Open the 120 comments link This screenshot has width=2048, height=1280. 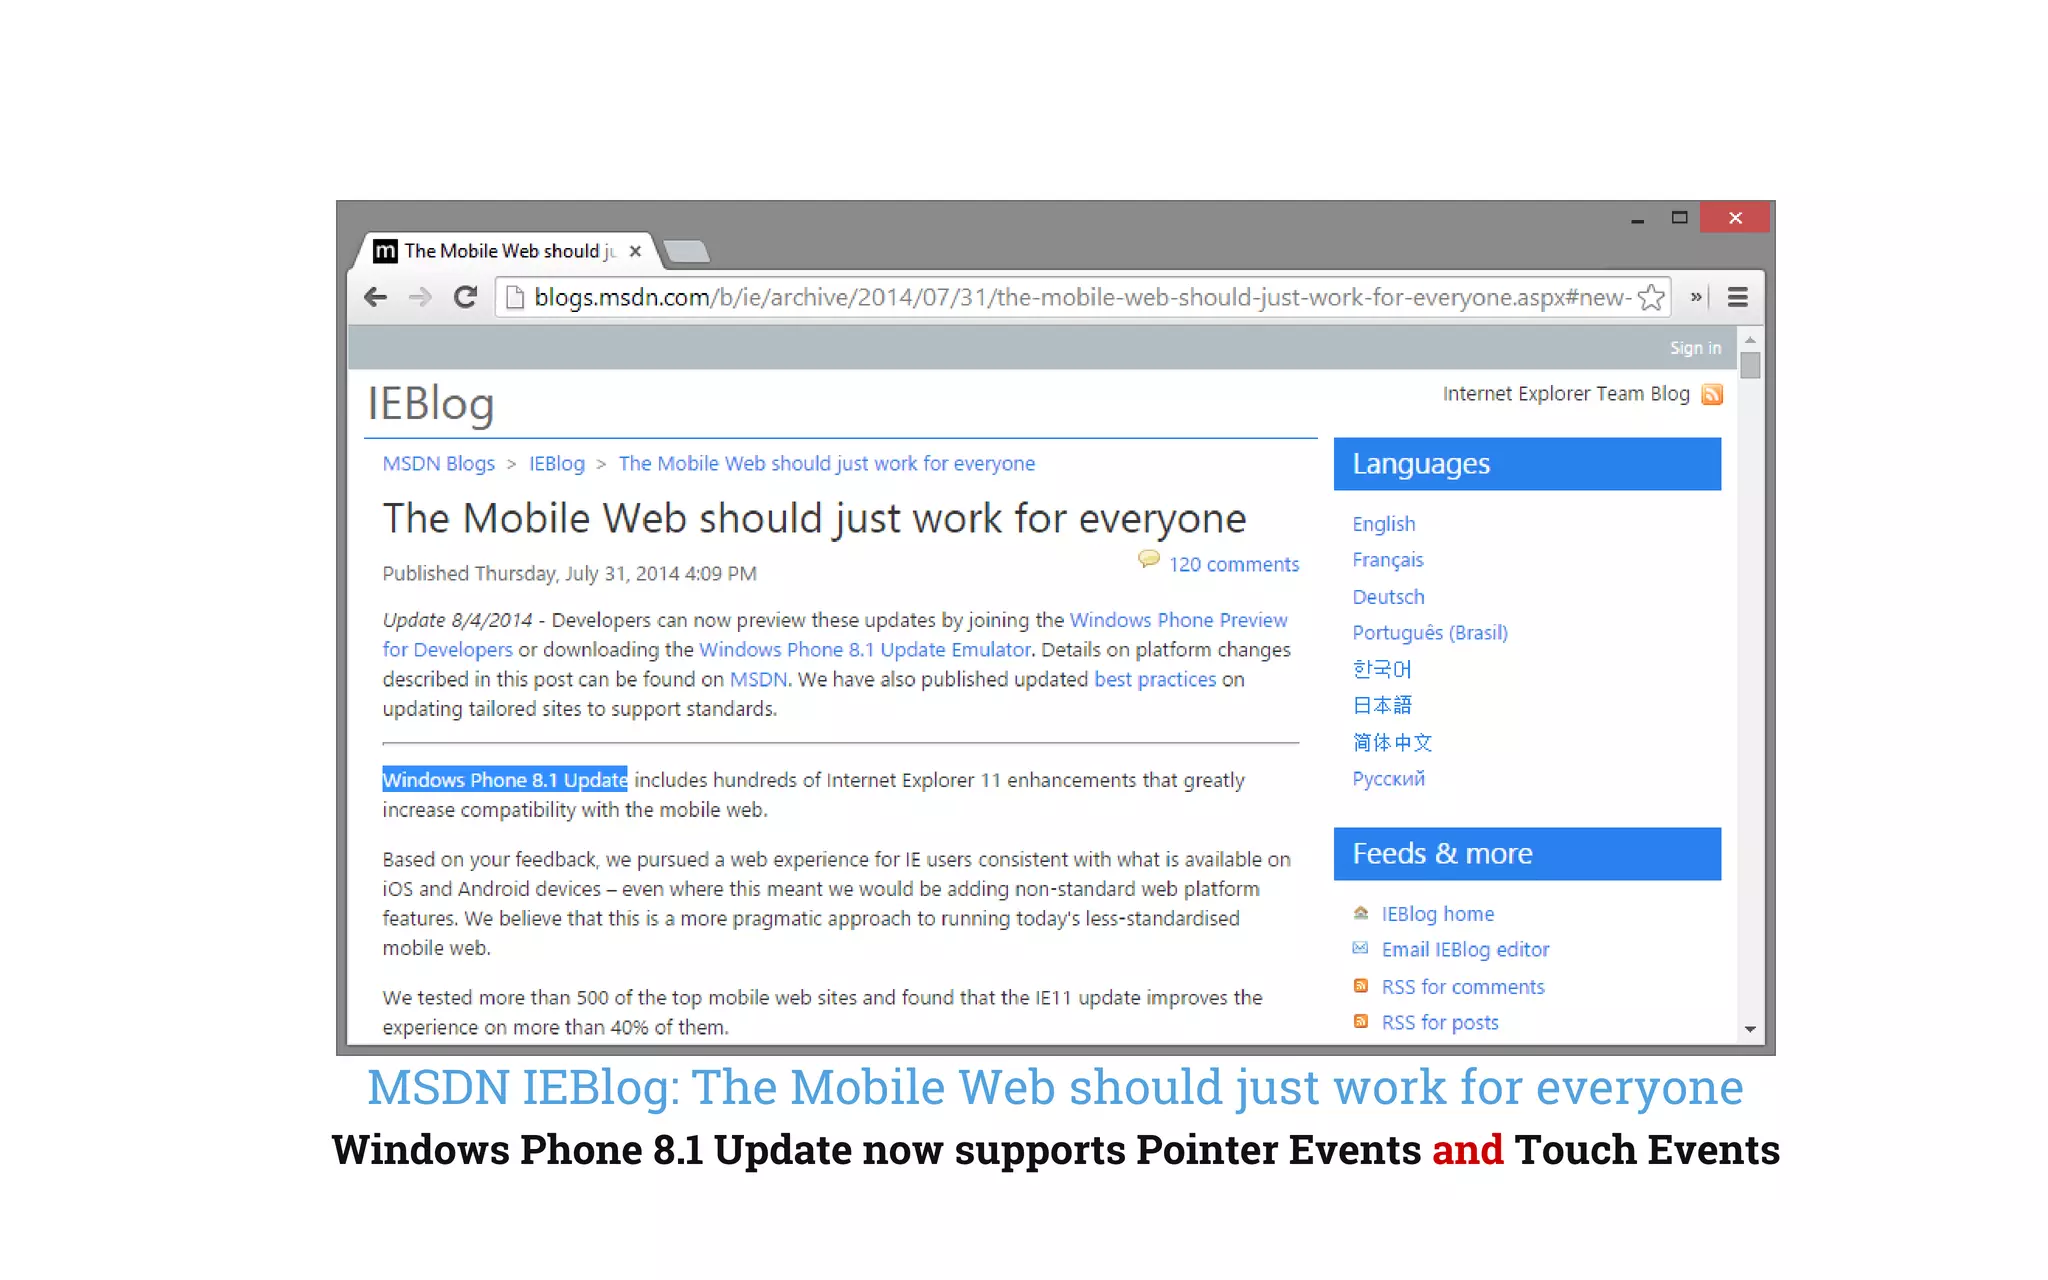1234,564
